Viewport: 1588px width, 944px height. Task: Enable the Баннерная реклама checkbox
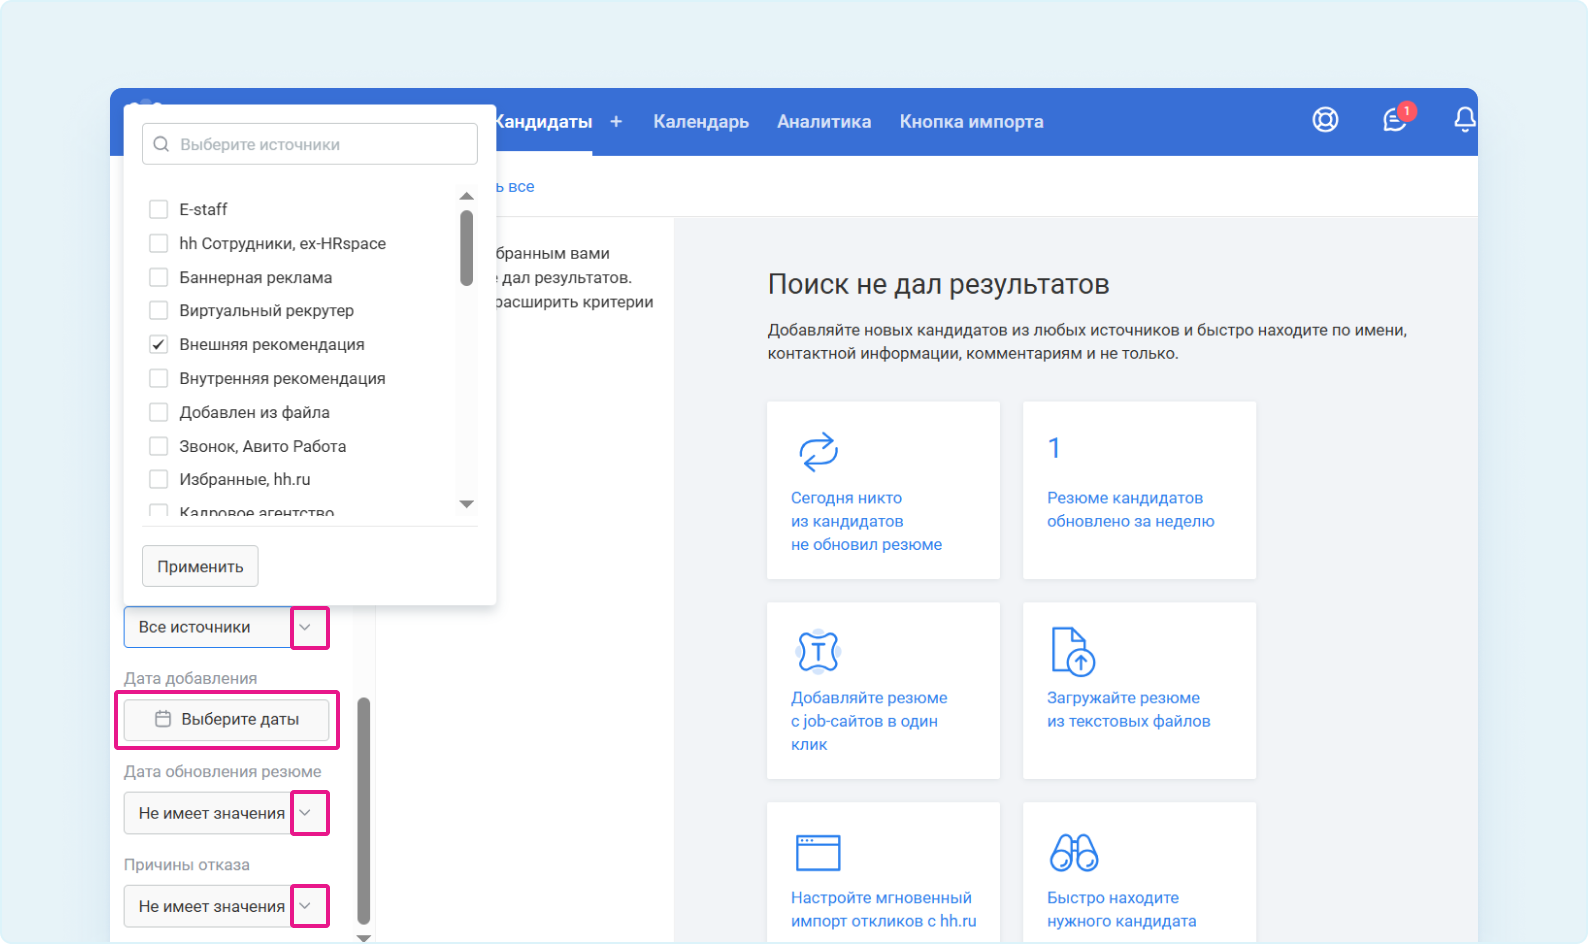158,277
